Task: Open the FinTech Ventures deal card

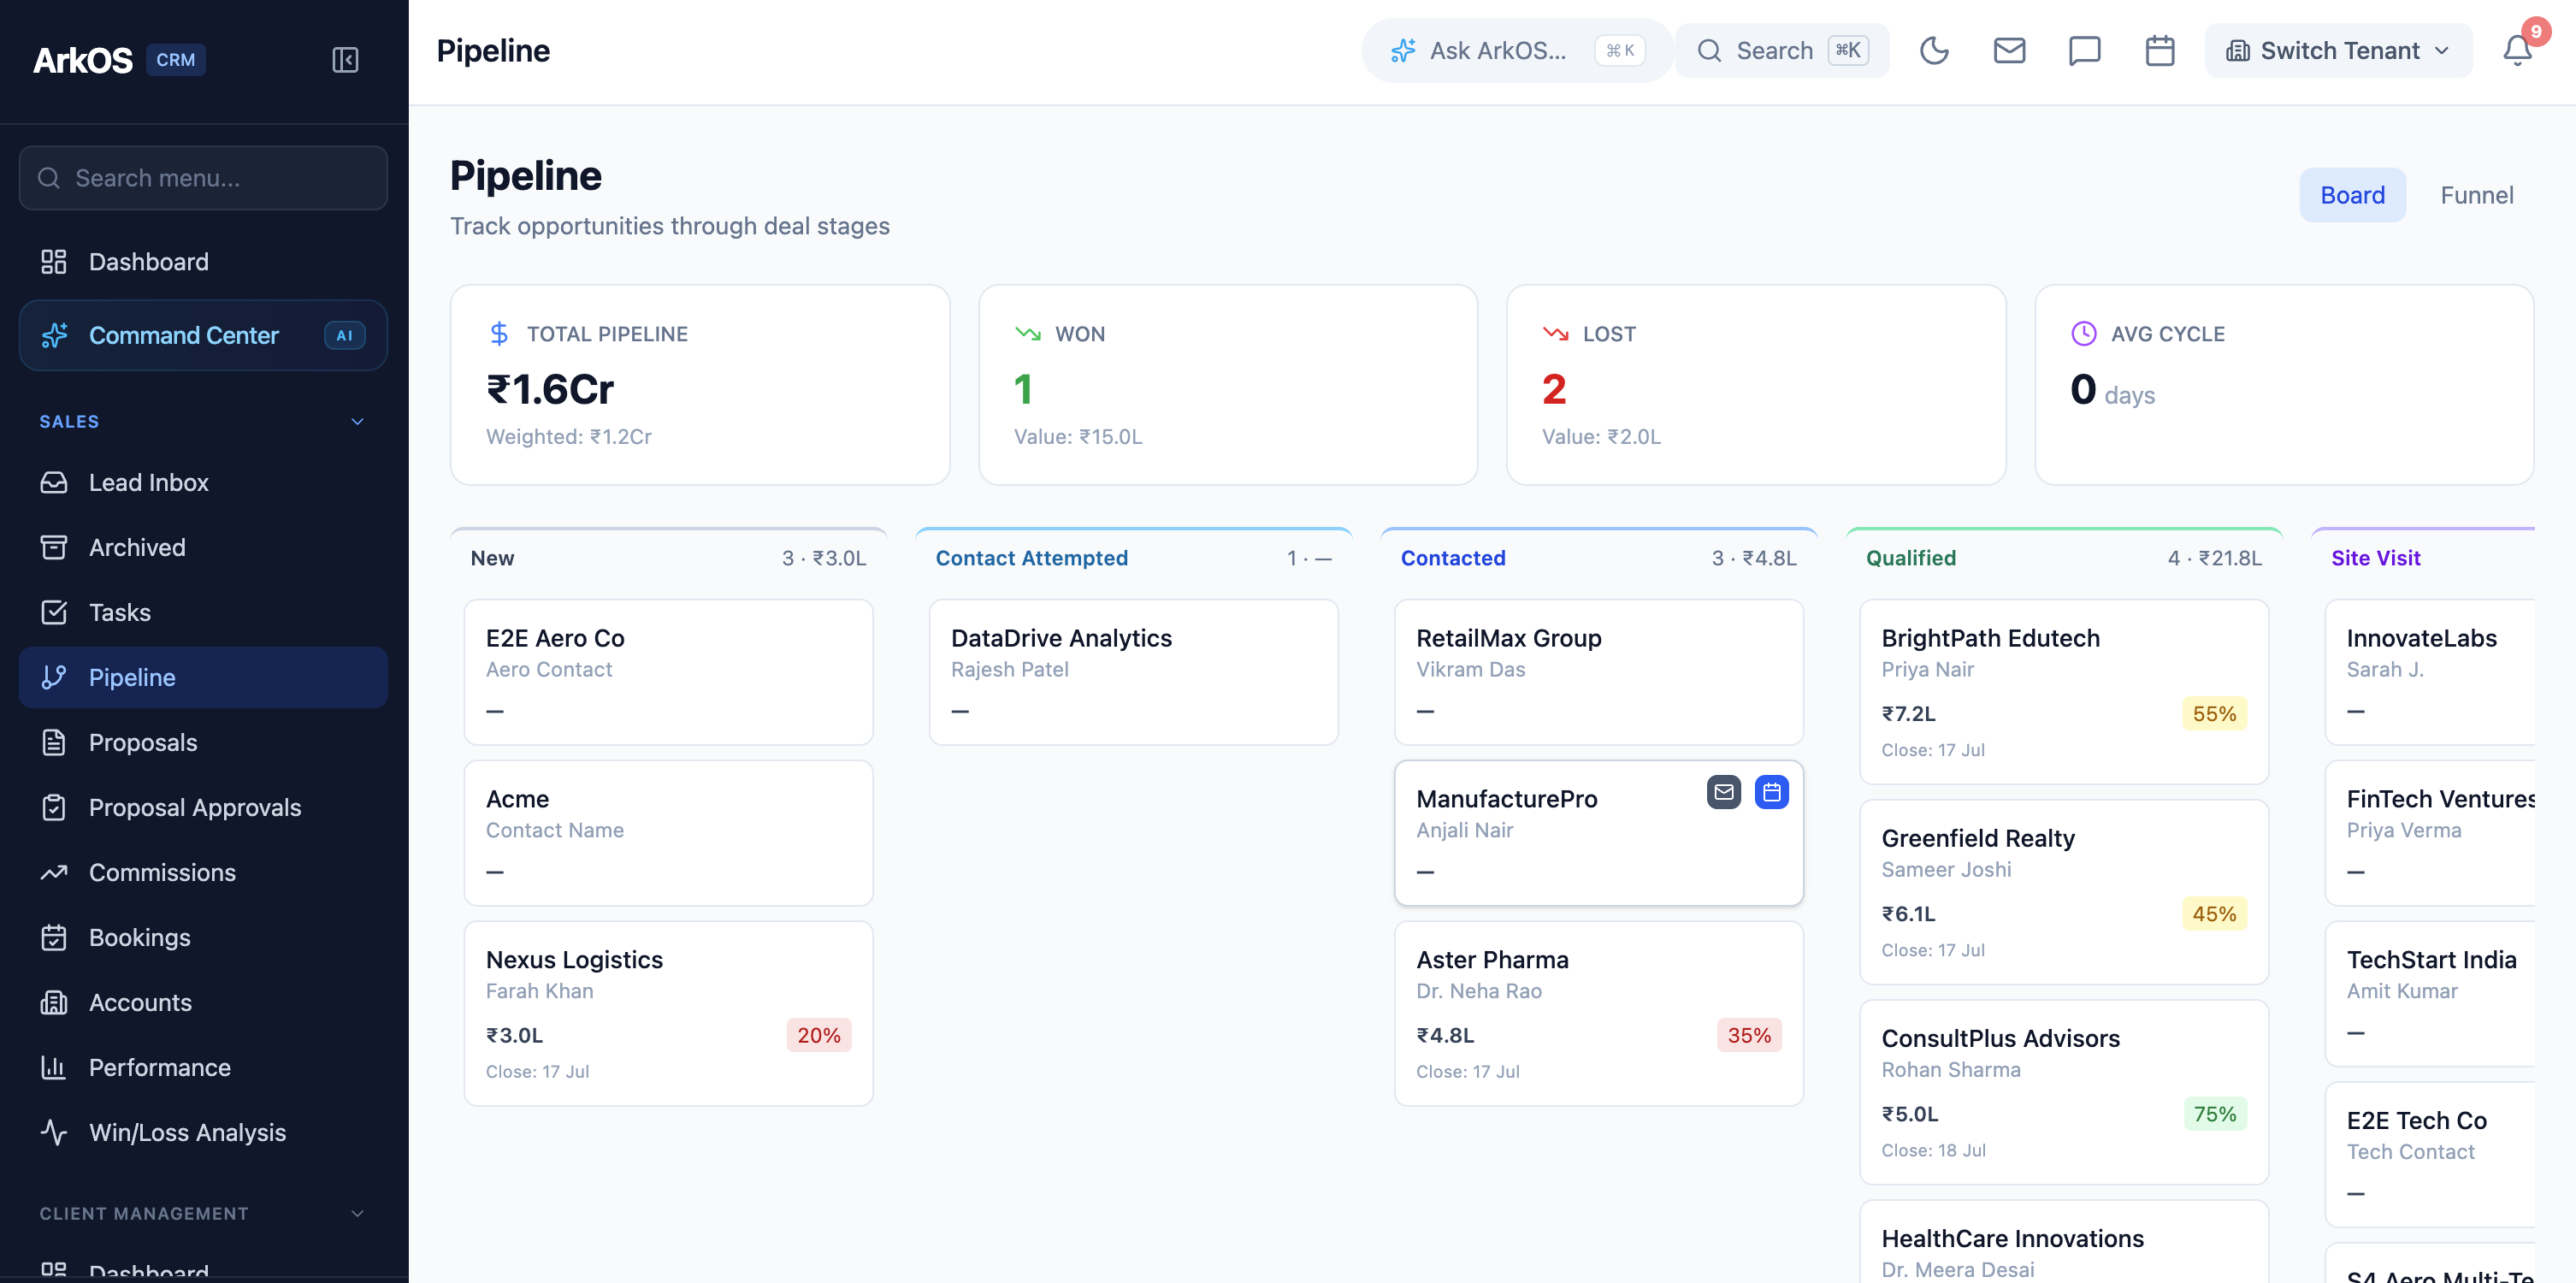Action: [2430, 833]
